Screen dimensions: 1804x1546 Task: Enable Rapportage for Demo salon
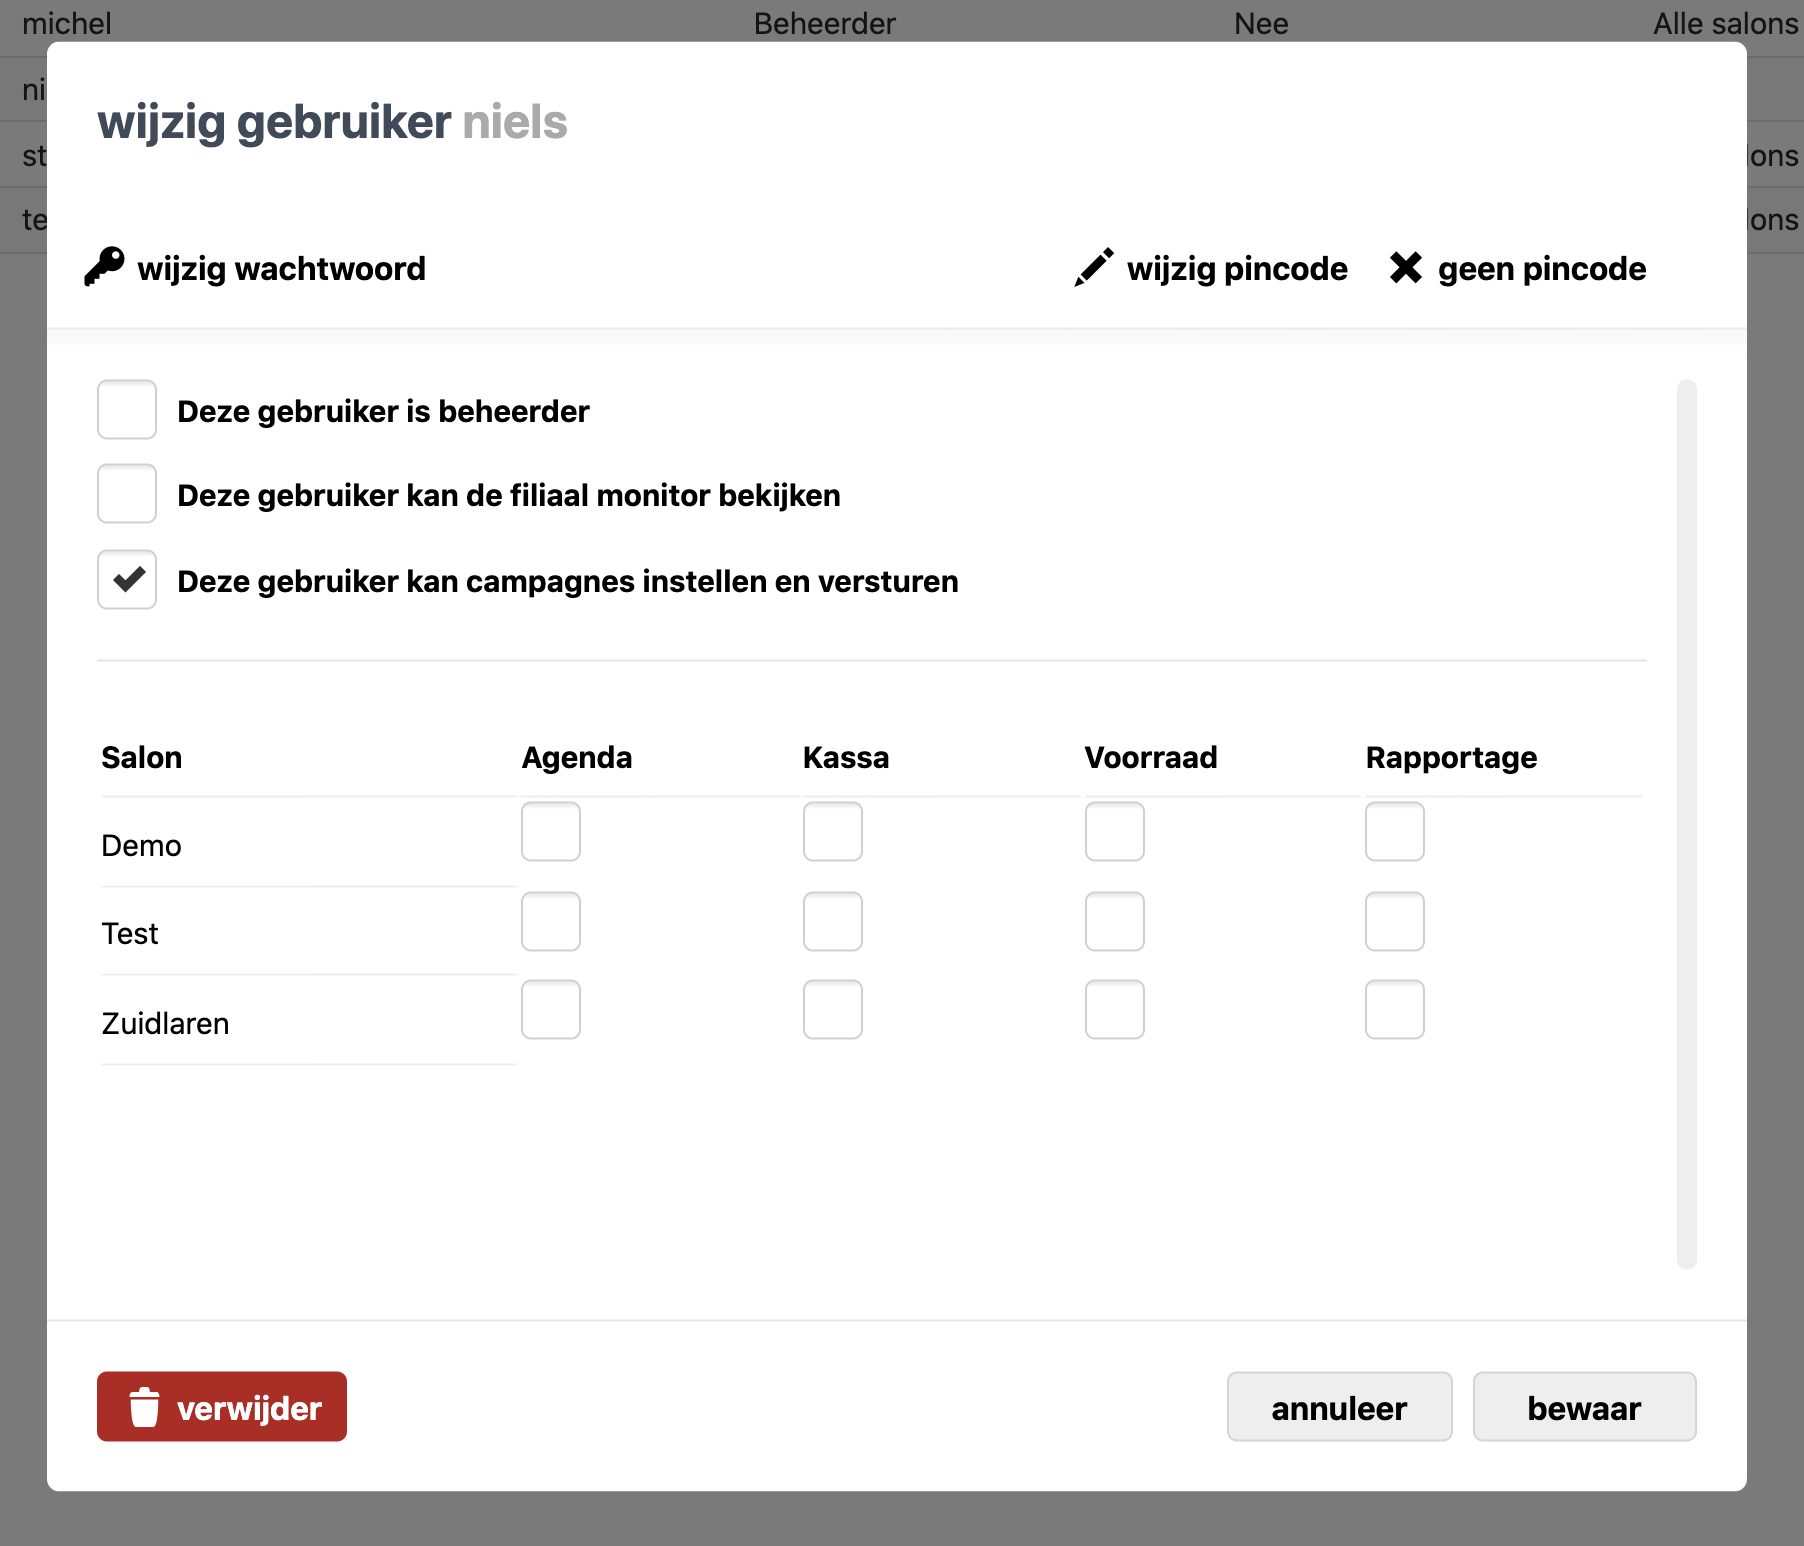(1395, 832)
